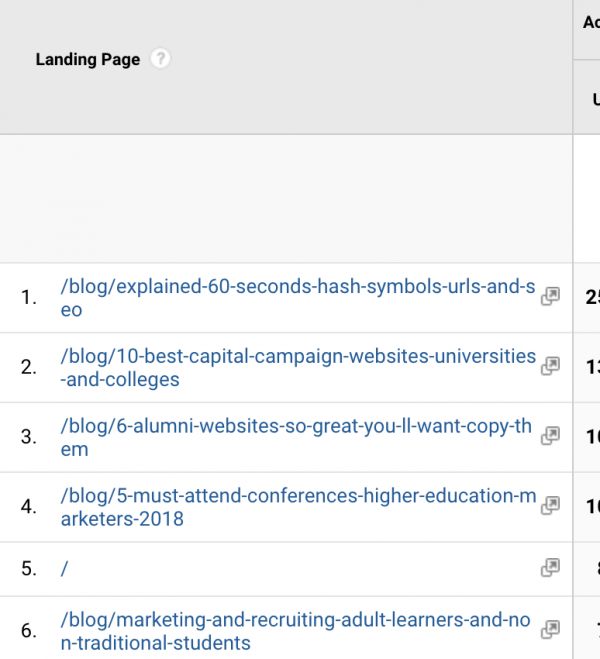Click external icon for adult-learners blog row

[x=549, y=629]
